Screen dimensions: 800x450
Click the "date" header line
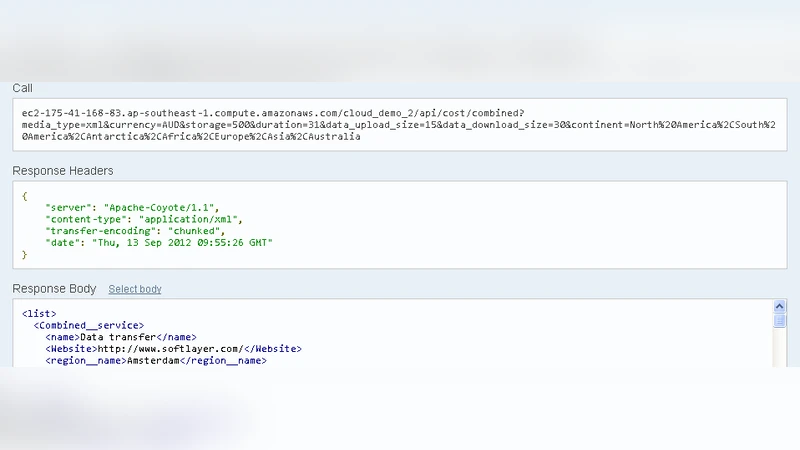click(159, 242)
